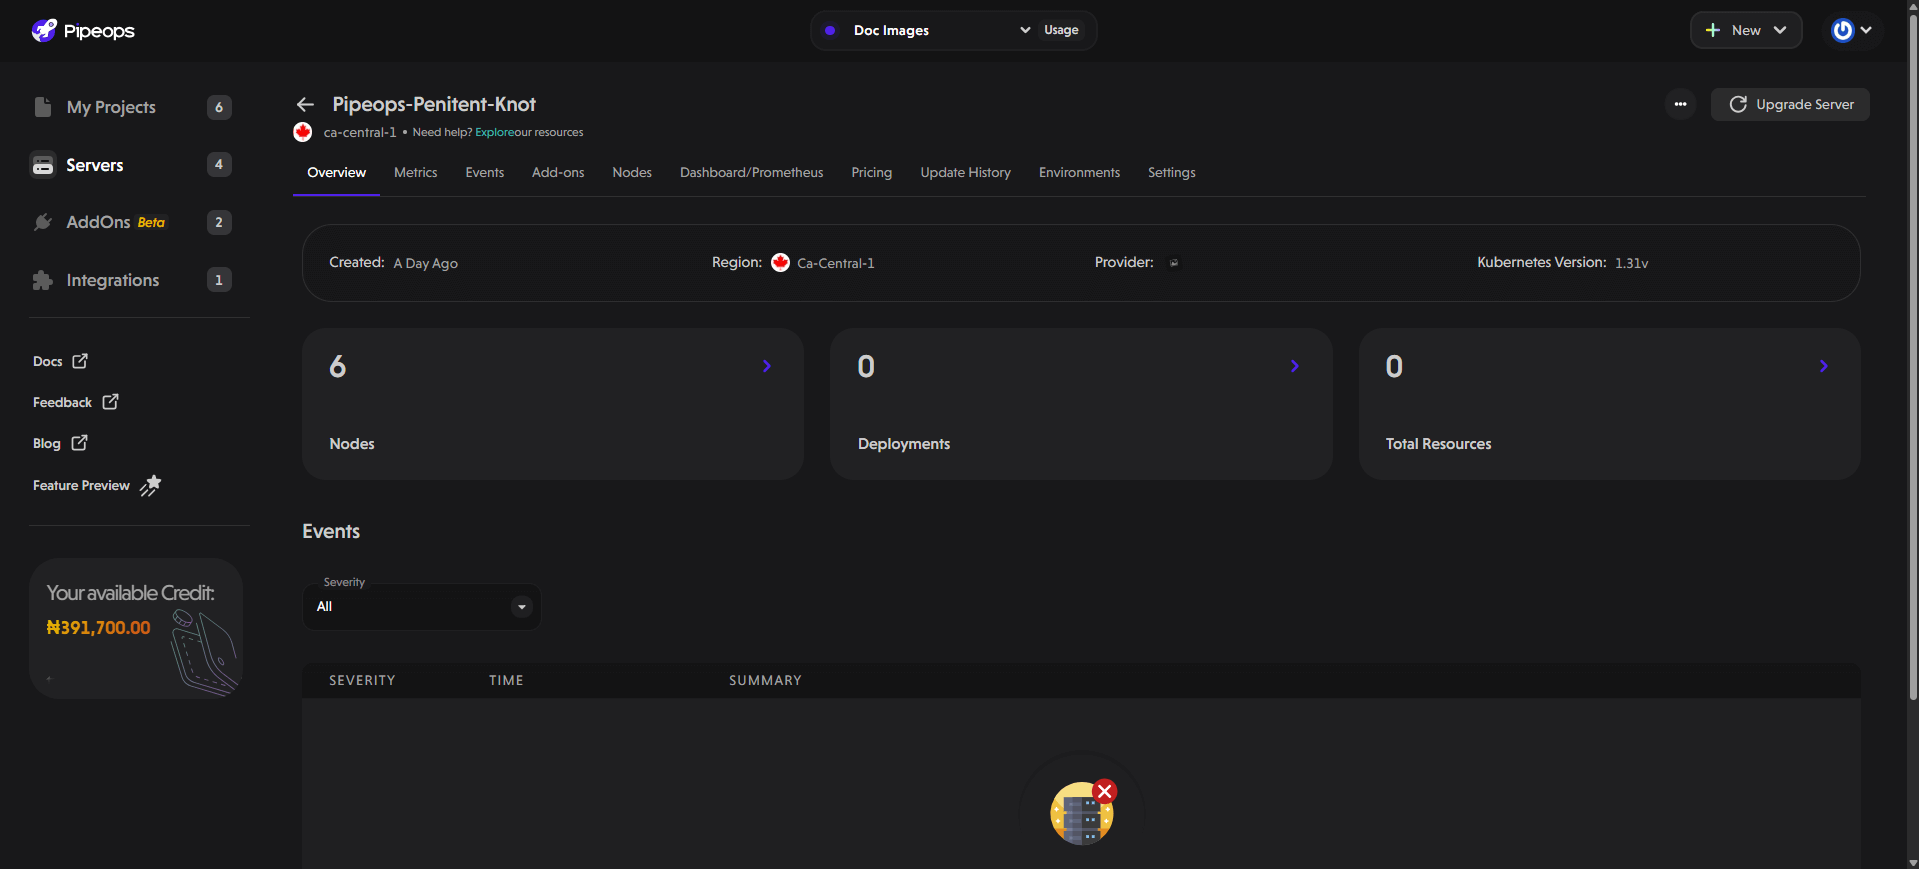Click the My Projects count badge 6
This screenshot has height=869, width=1919.
tap(219, 107)
